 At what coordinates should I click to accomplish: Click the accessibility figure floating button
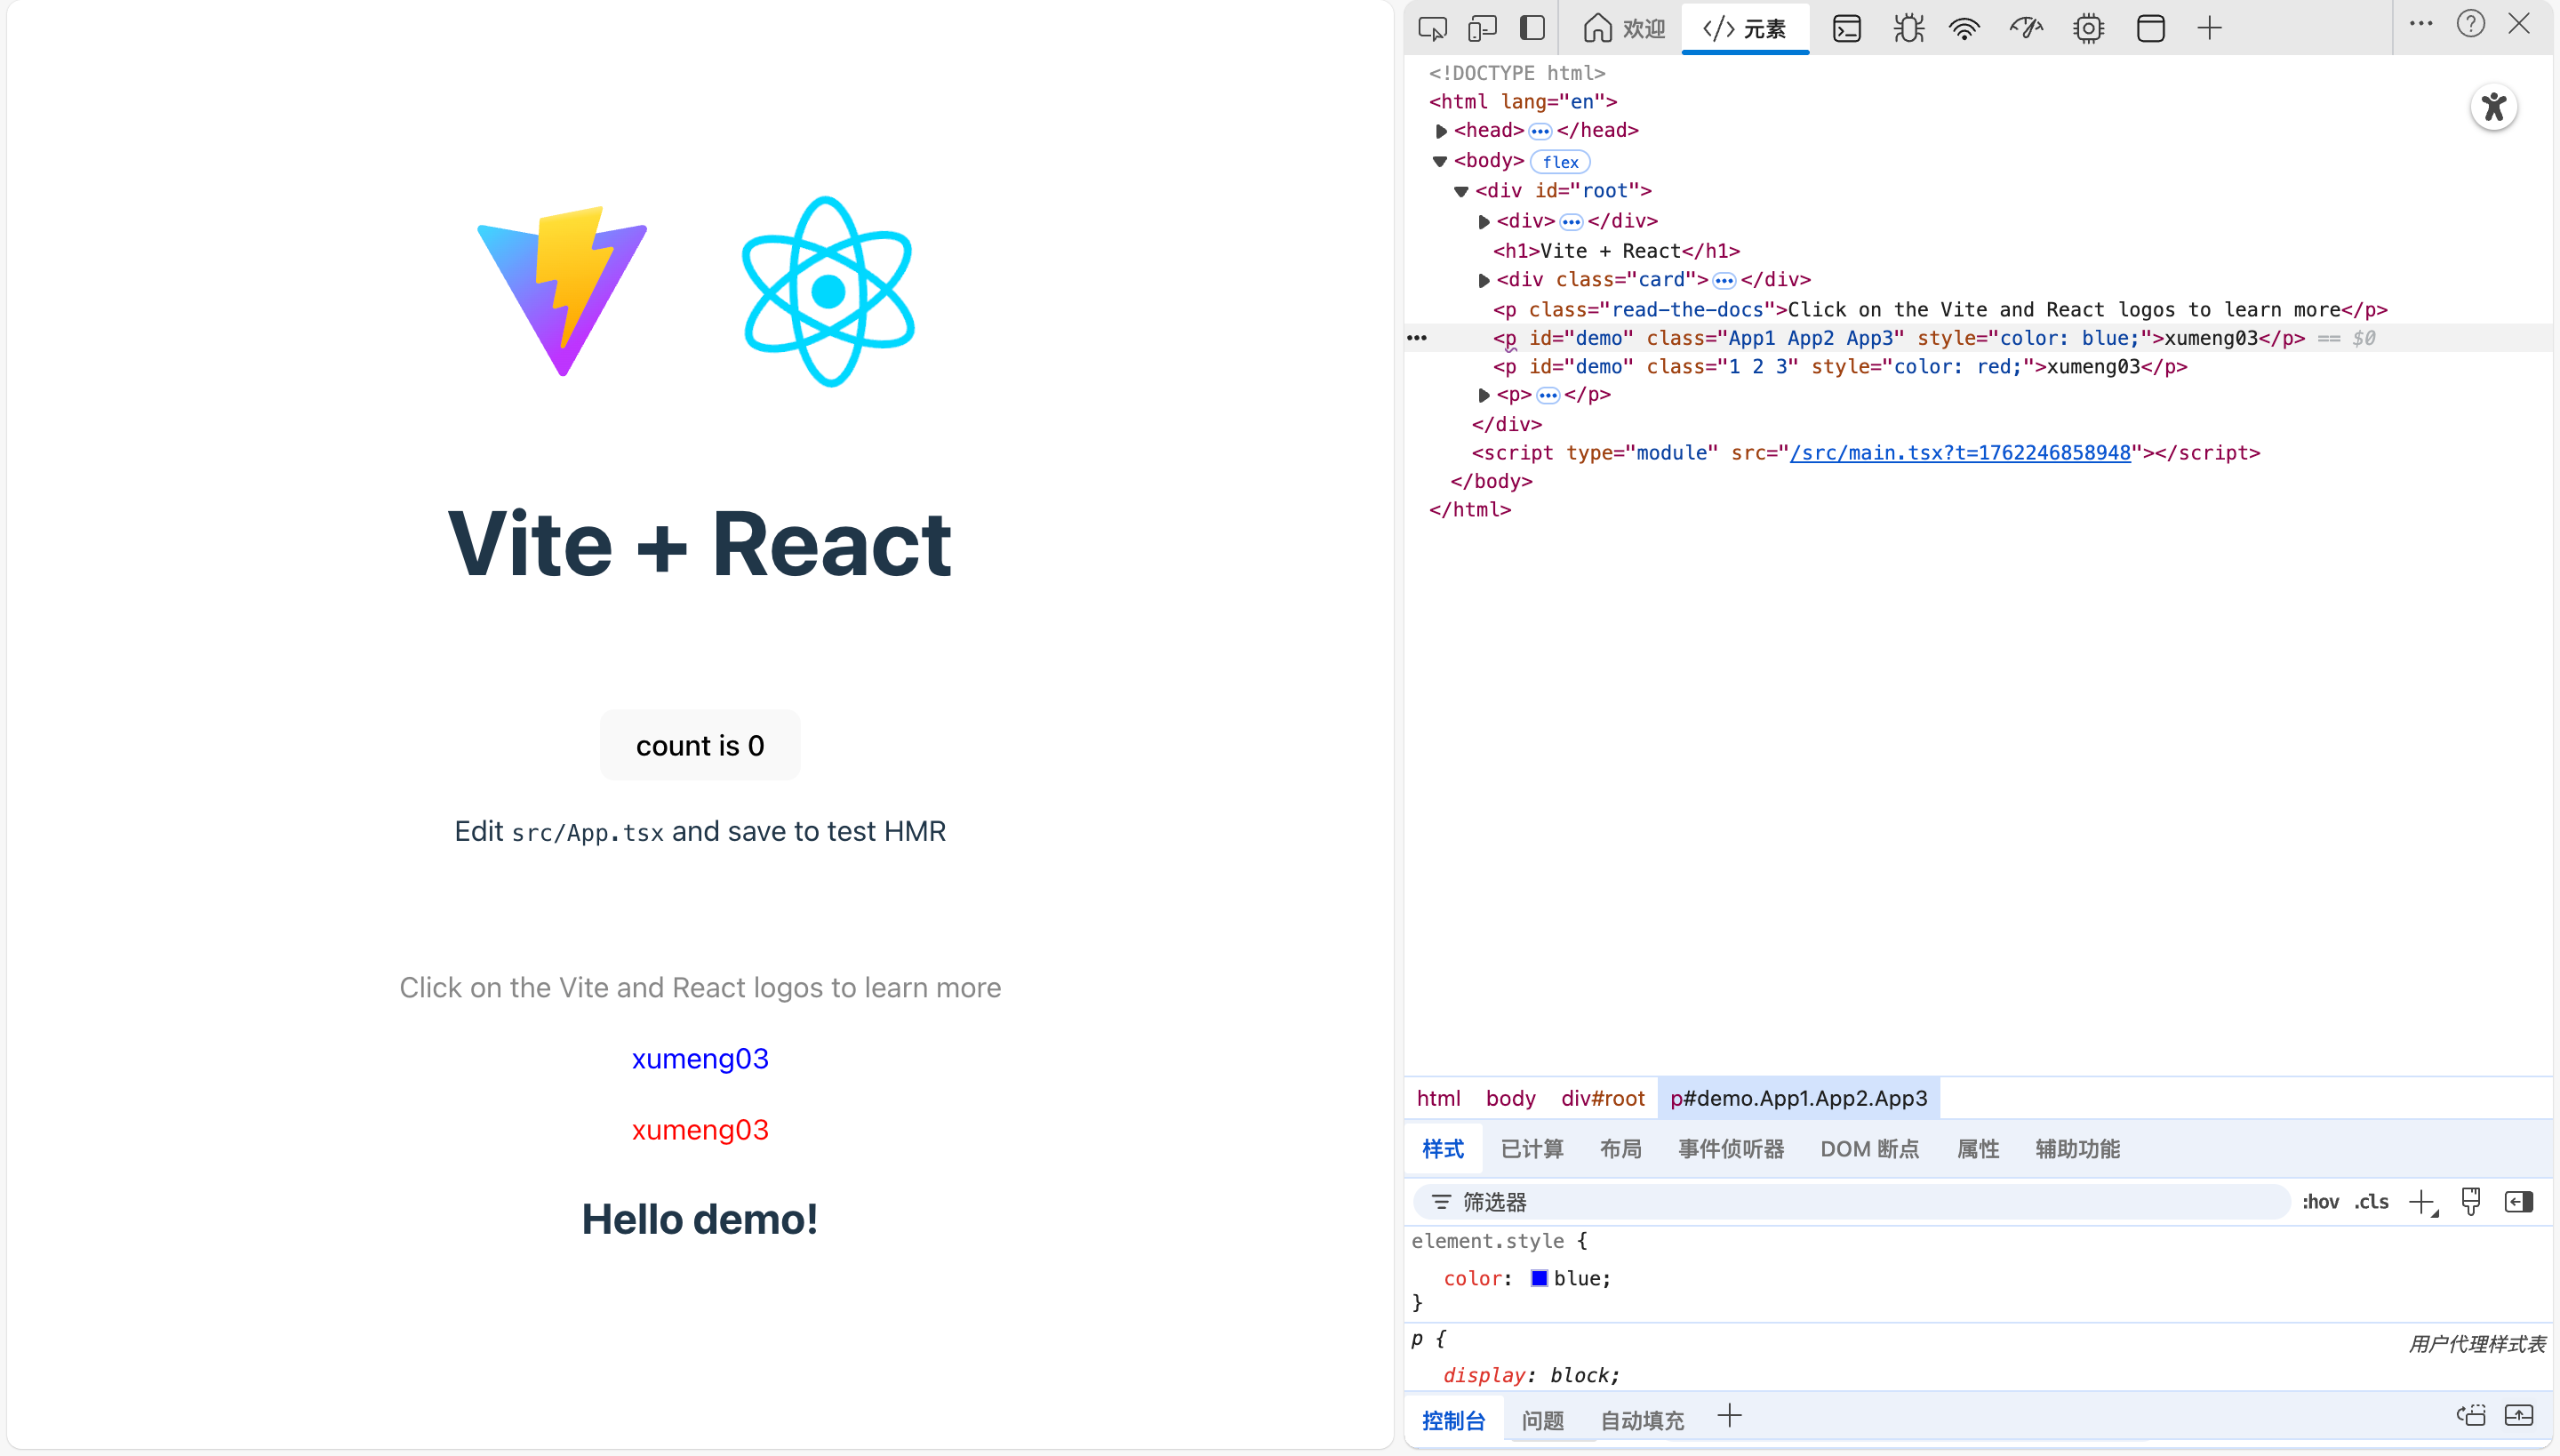point(2494,107)
